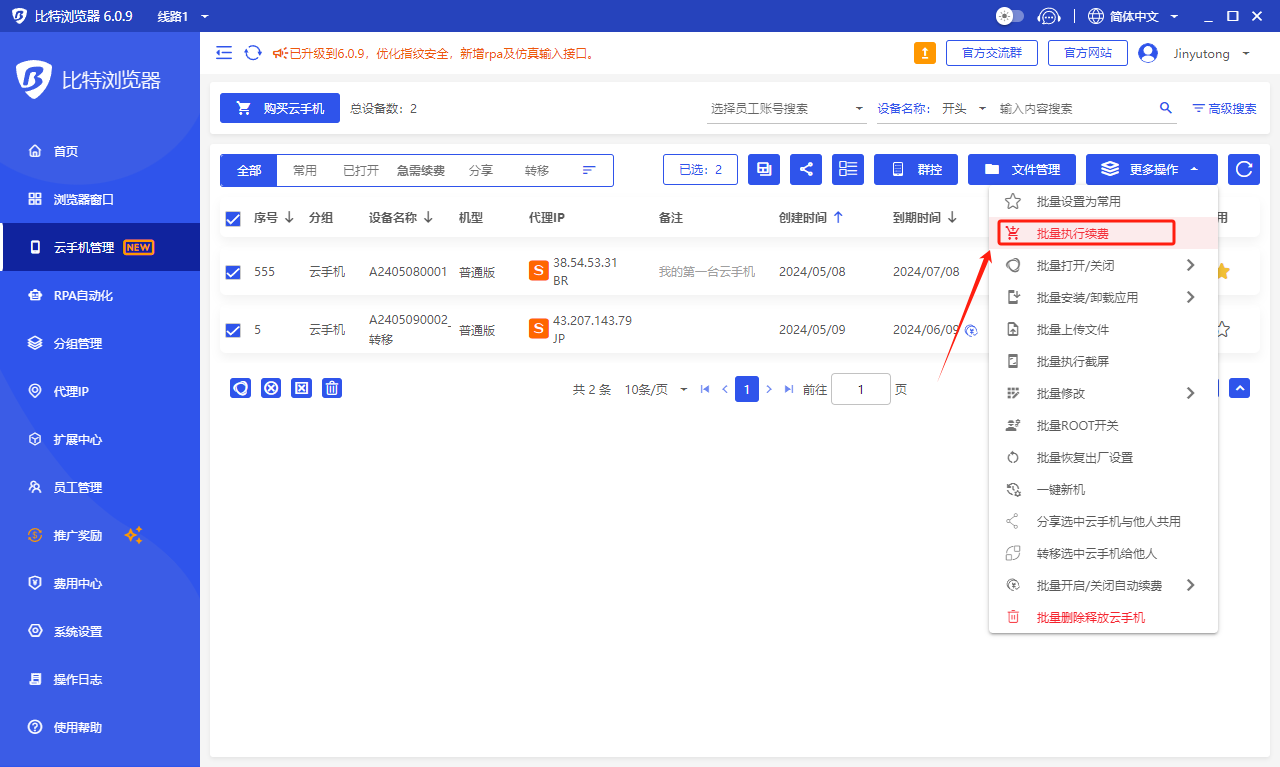Click the share icon button in toolbar
The image size is (1280, 767).
coord(806,169)
